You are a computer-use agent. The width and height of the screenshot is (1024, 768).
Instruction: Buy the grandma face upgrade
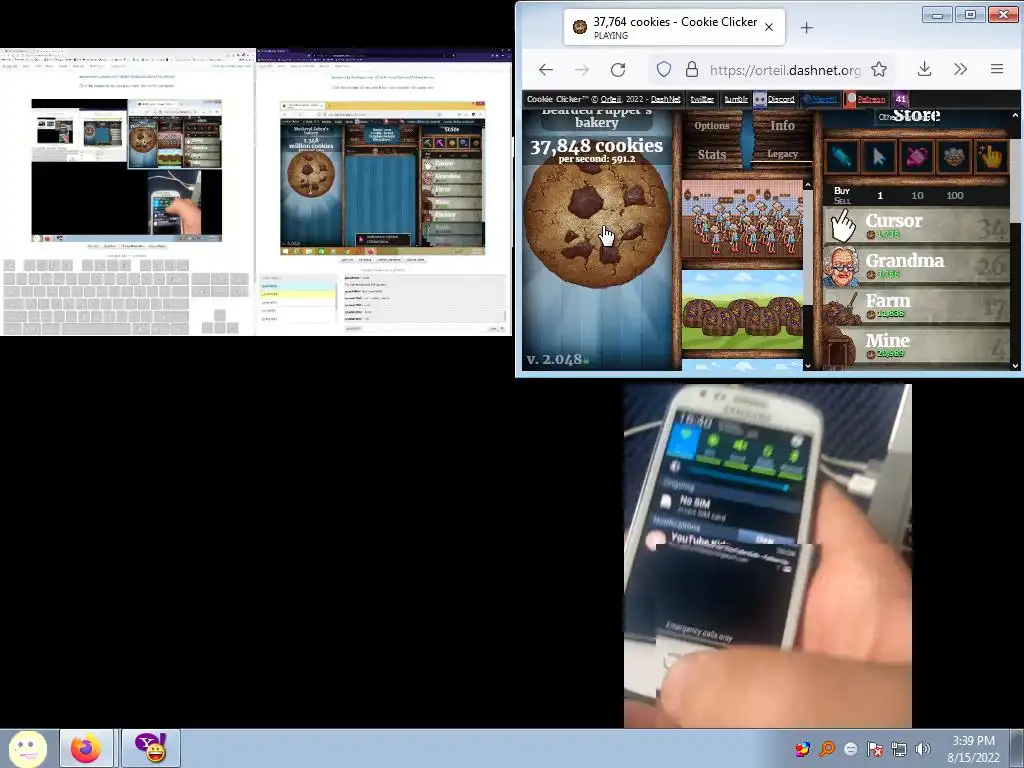coord(953,157)
